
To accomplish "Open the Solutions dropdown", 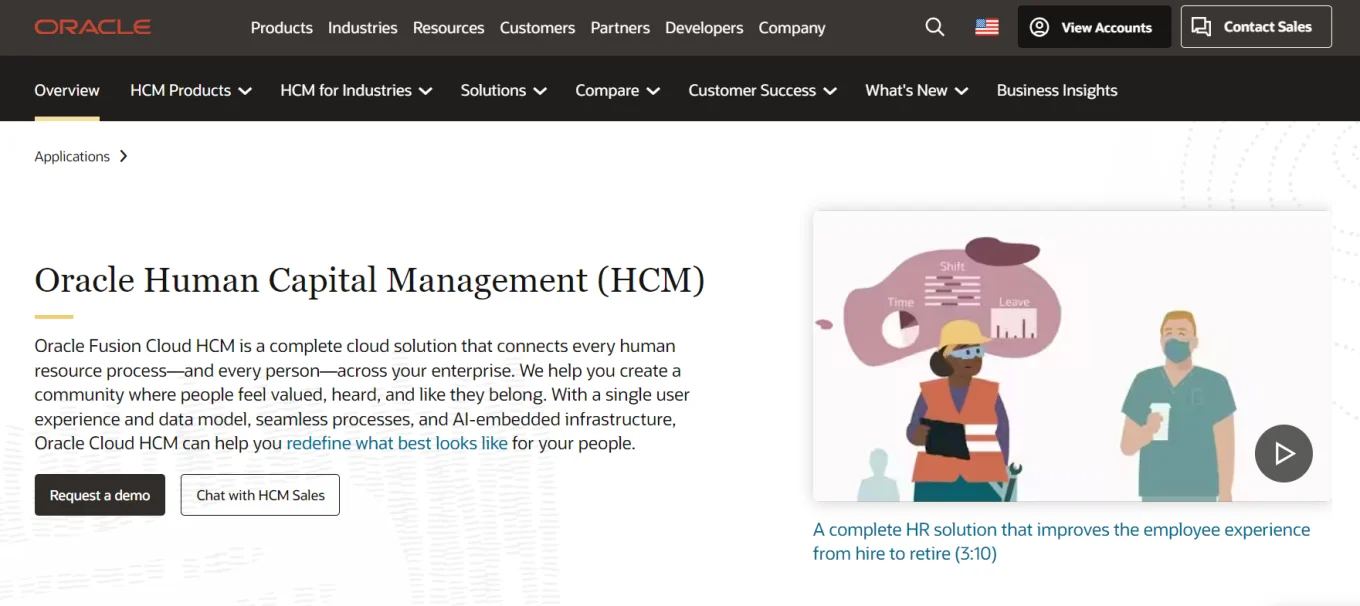I will coord(503,90).
